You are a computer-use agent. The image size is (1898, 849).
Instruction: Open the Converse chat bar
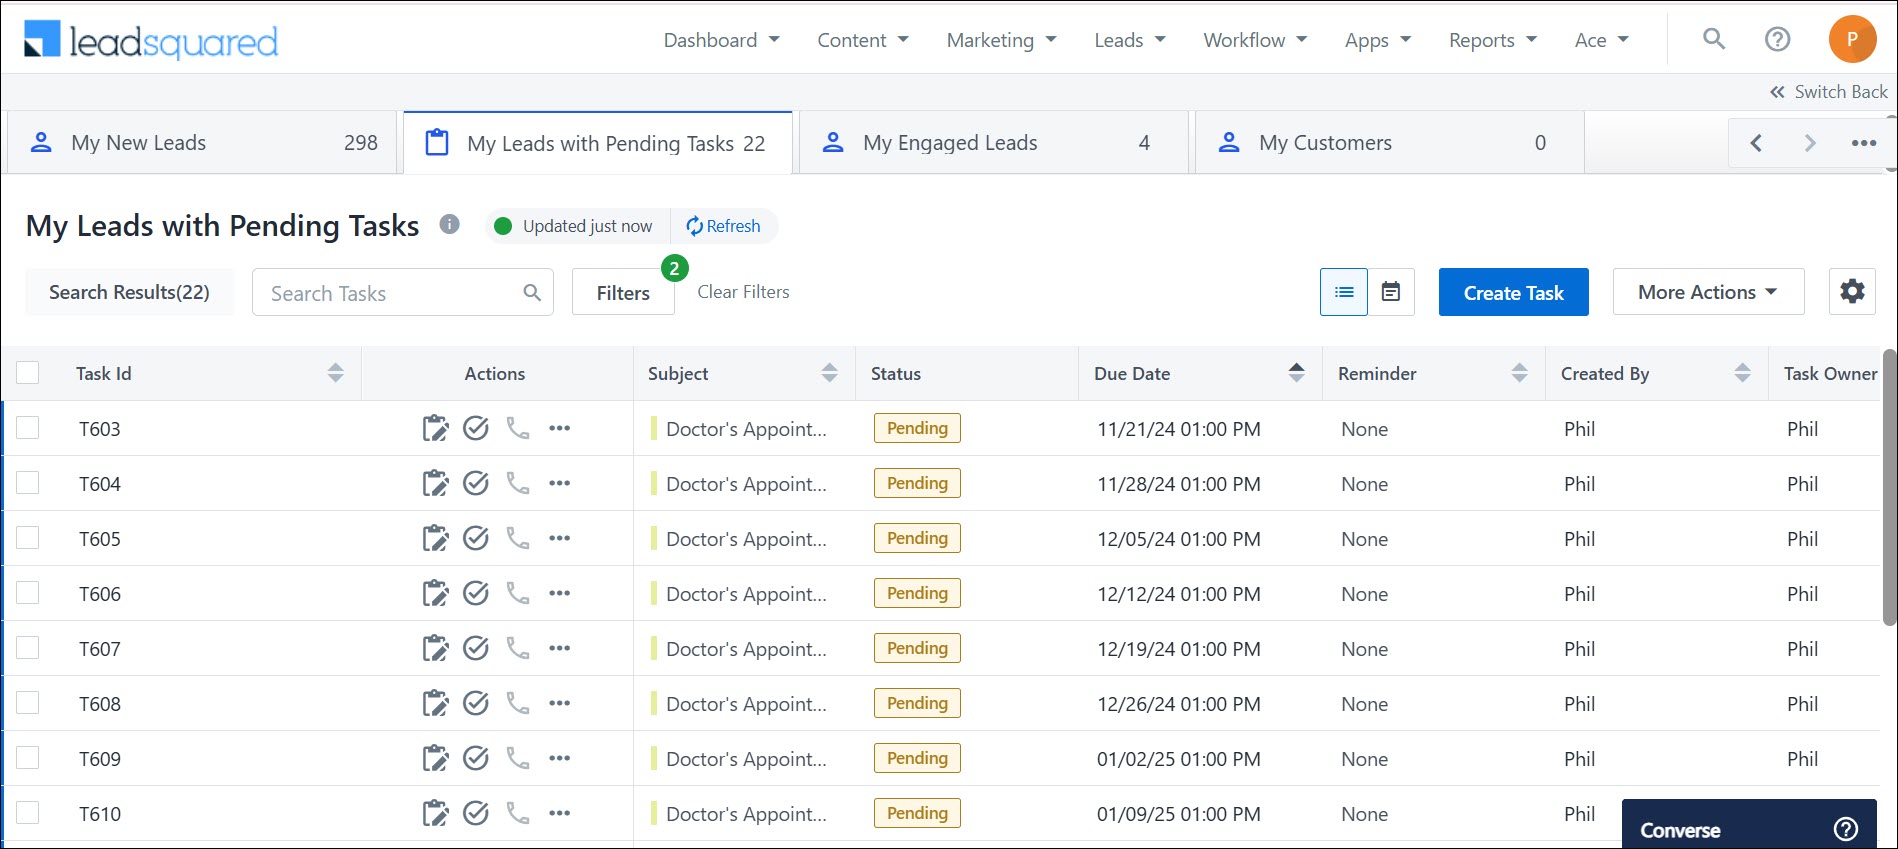click(x=1749, y=825)
